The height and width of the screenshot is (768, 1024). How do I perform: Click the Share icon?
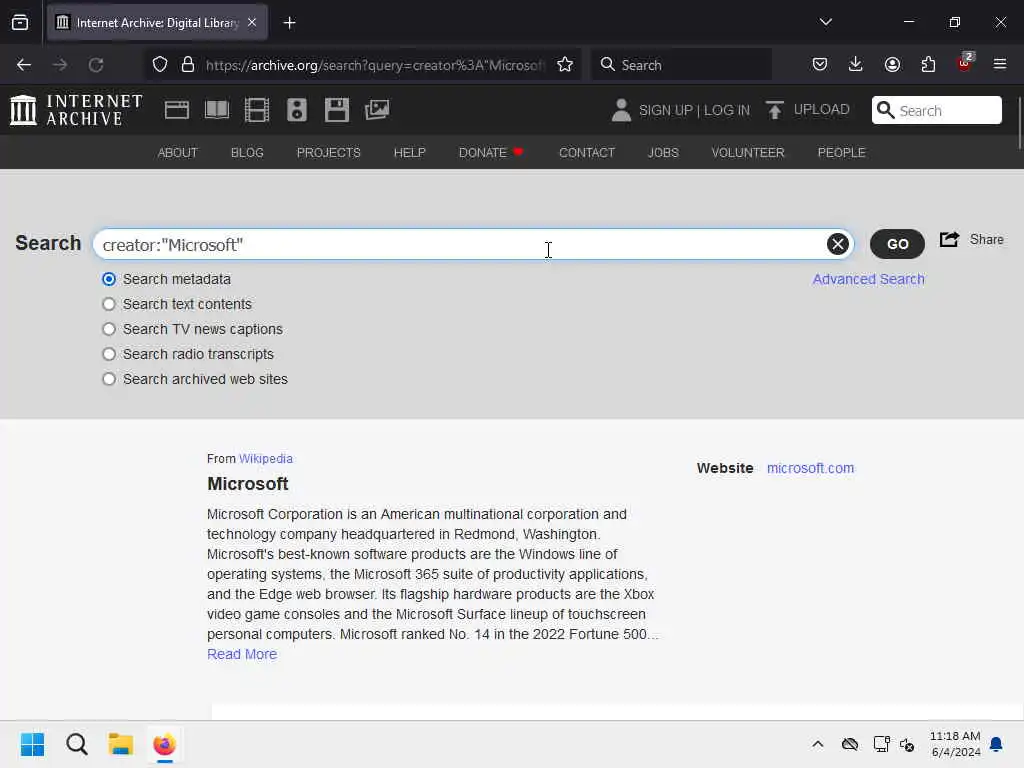point(950,240)
